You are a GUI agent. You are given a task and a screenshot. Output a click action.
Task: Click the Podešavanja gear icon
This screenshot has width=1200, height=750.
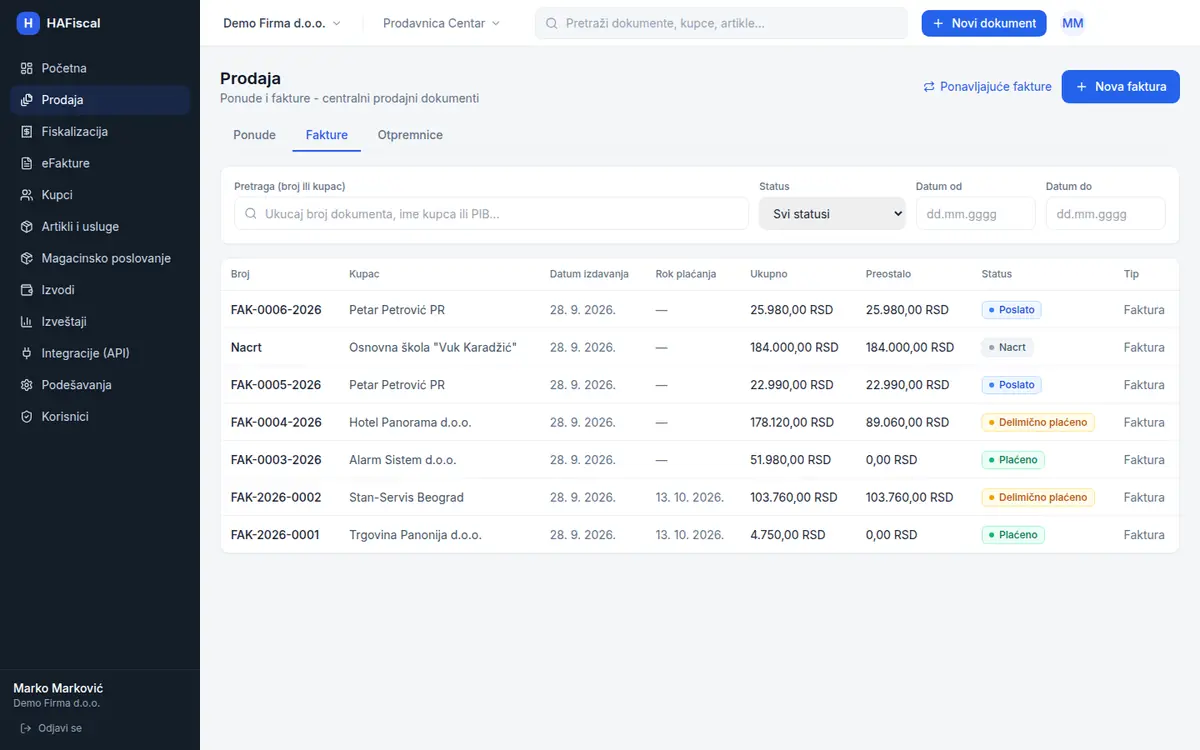27,385
